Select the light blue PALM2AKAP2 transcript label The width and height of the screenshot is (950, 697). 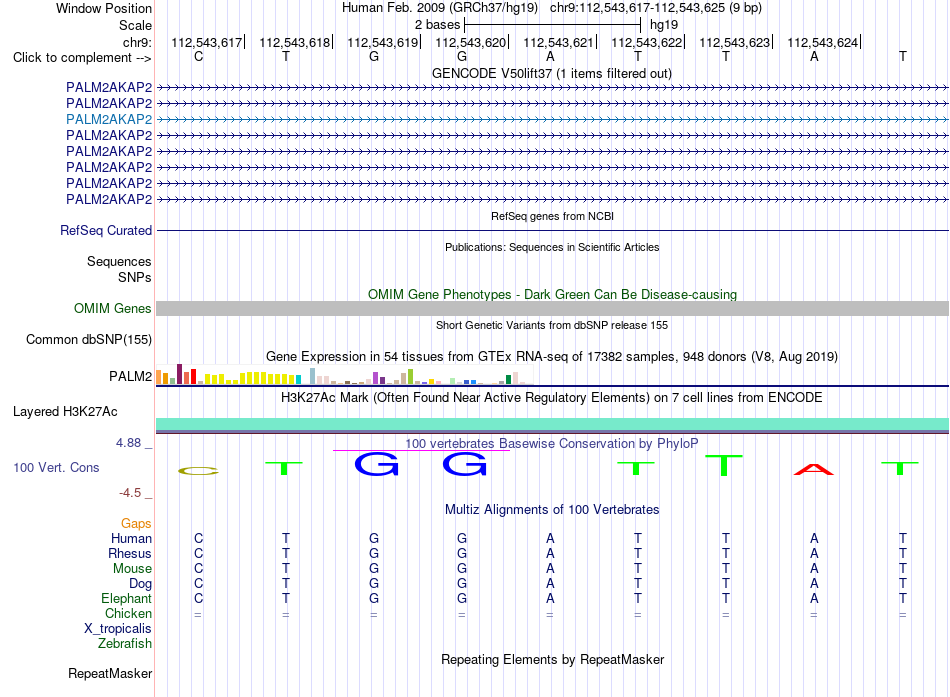pos(109,119)
